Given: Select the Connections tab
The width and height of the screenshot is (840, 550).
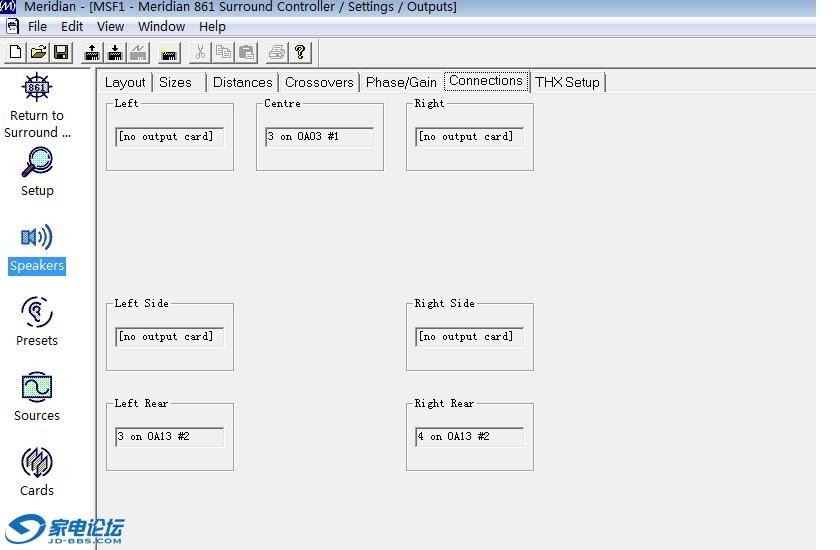Looking at the screenshot, I should (x=486, y=81).
